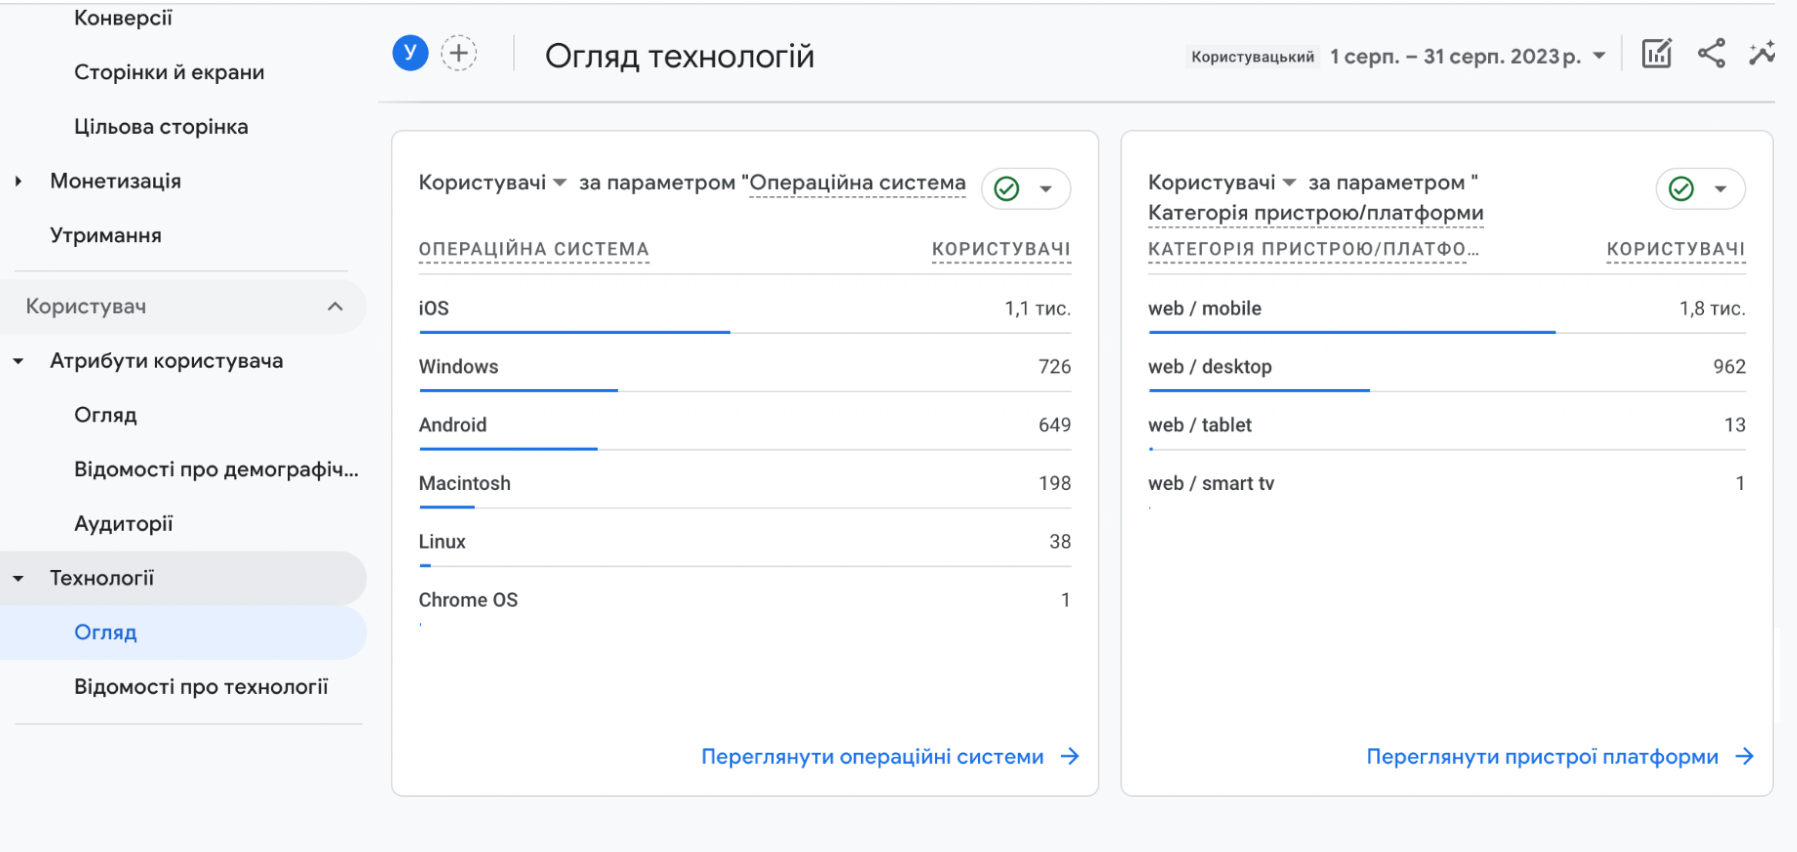The height and width of the screenshot is (852, 1797).
Task: Open "Відомості про технології" report
Action: pyautogui.click(x=200, y=687)
